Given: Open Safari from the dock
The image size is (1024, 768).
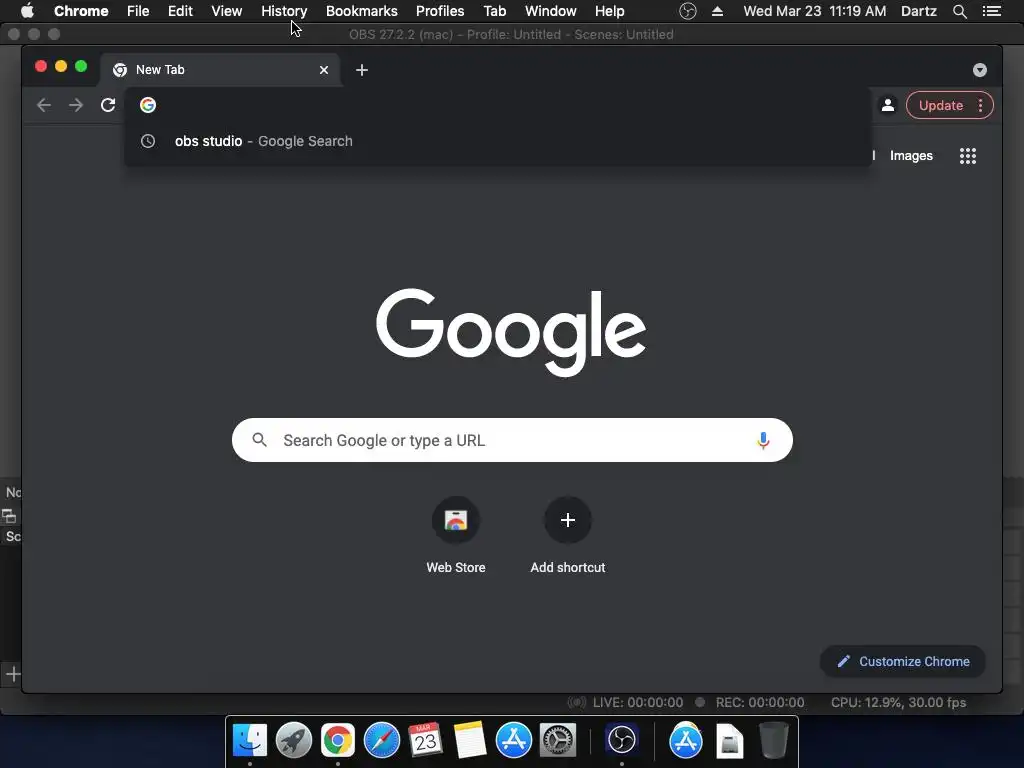Looking at the screenshot, I should pyautogui.click(x=381, y=740).
